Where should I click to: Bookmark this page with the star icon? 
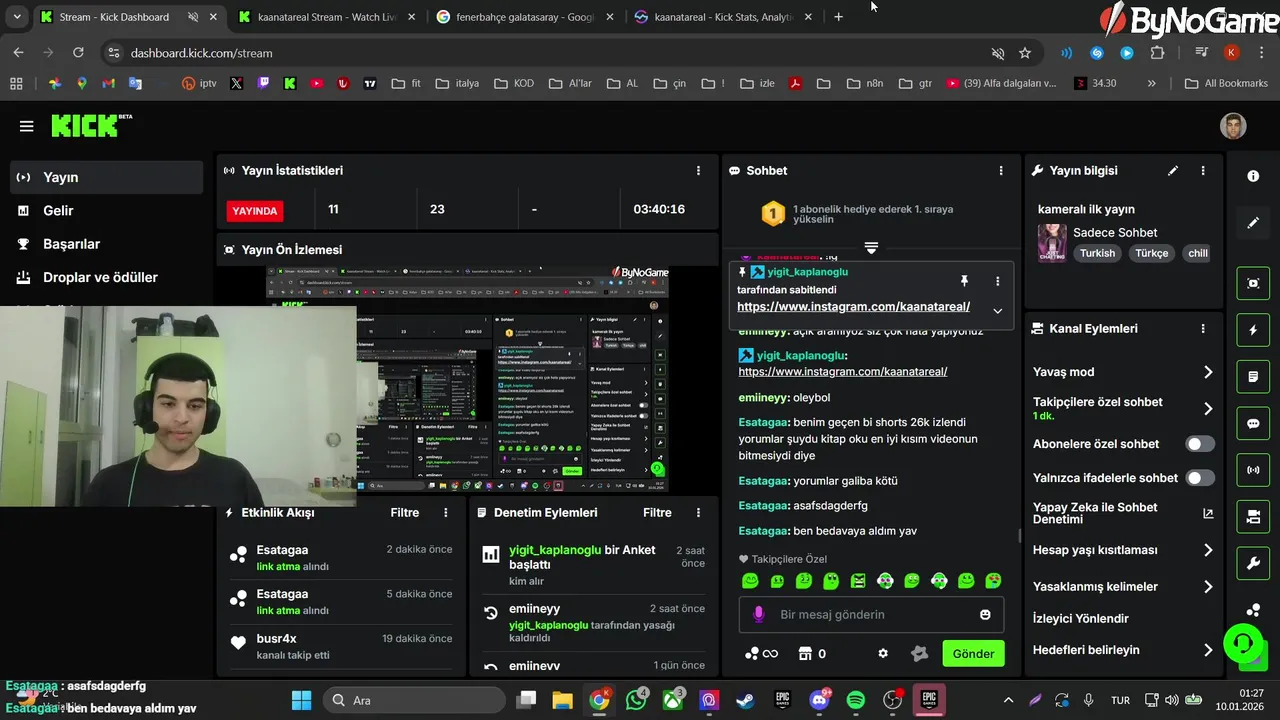click(1025, 53)
